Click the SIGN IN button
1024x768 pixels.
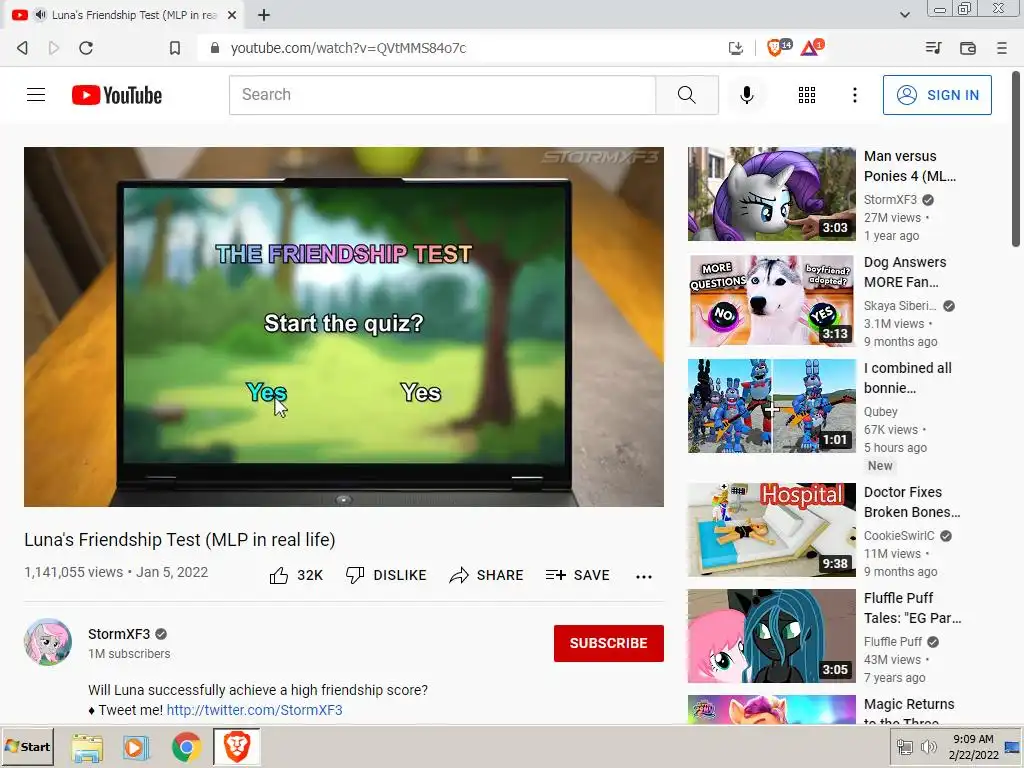click(x=936, y=95)
